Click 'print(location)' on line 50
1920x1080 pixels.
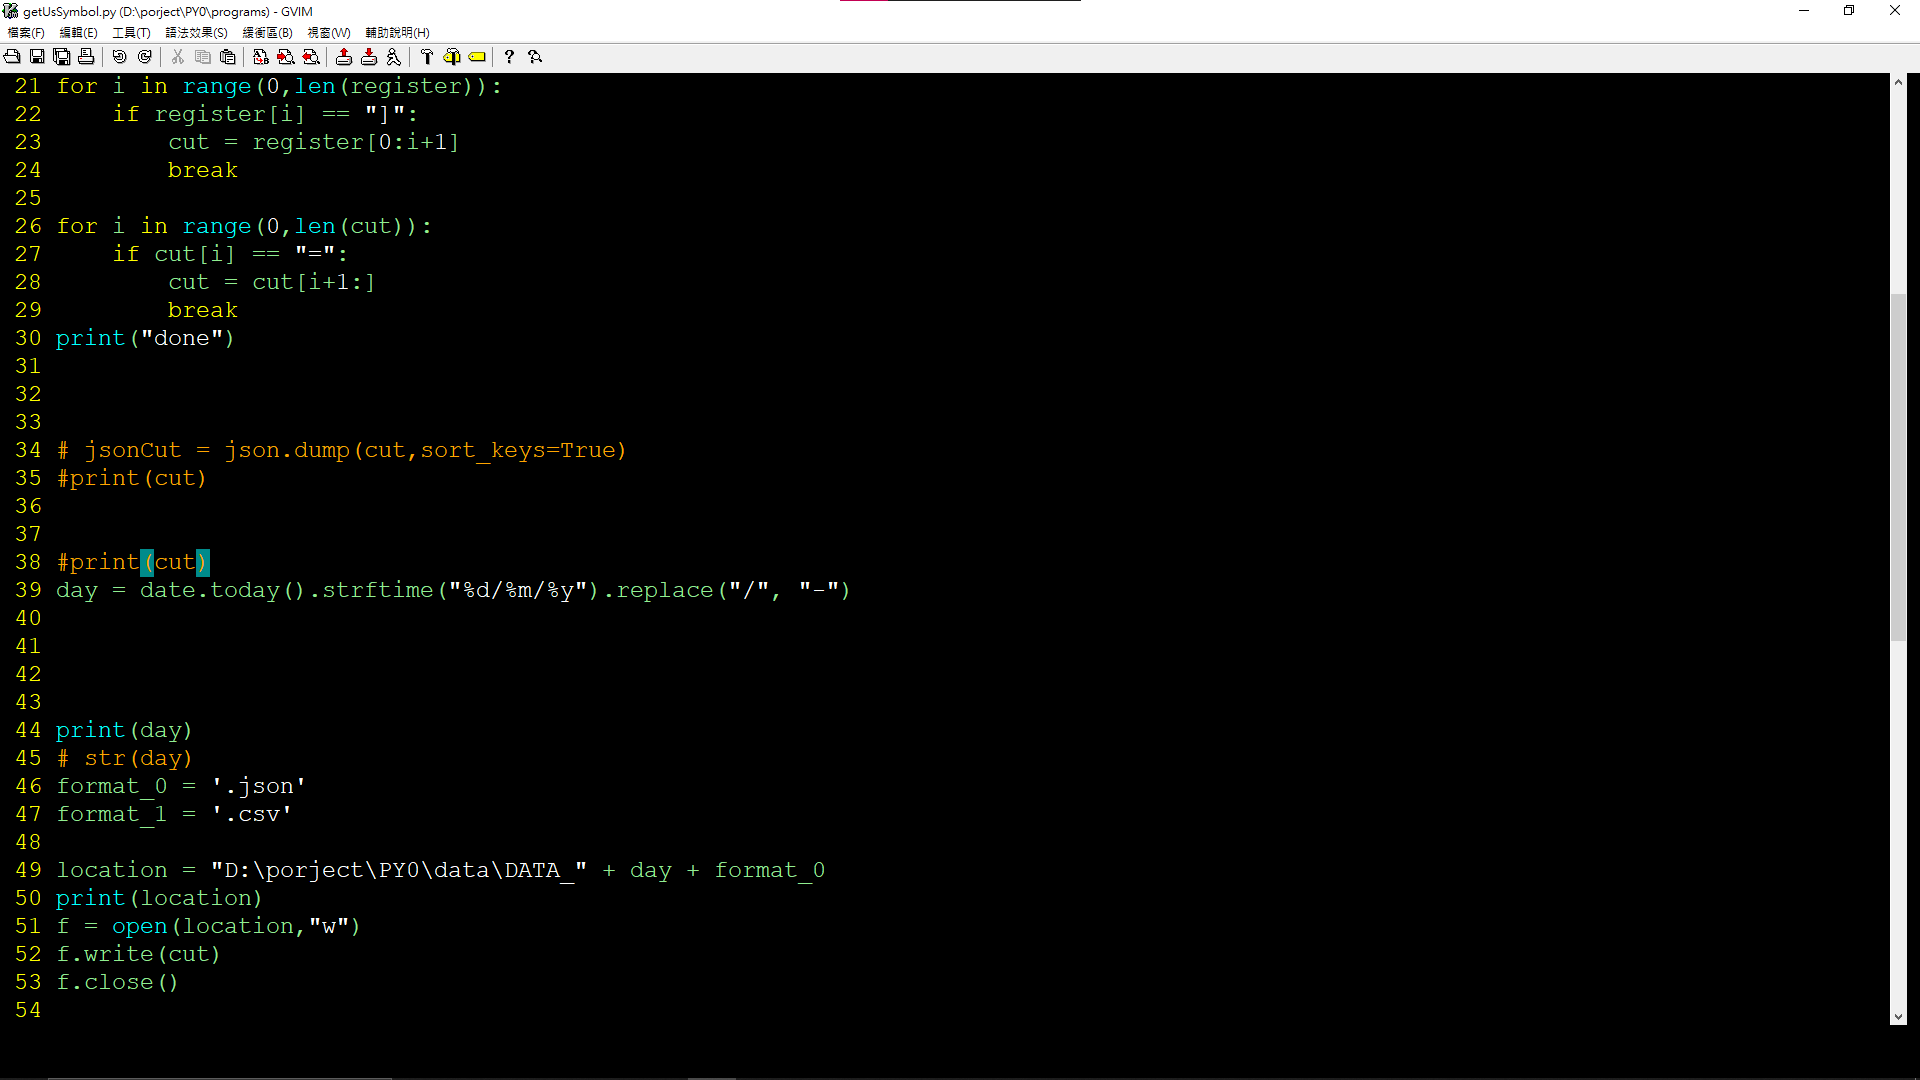click(159, 899)
